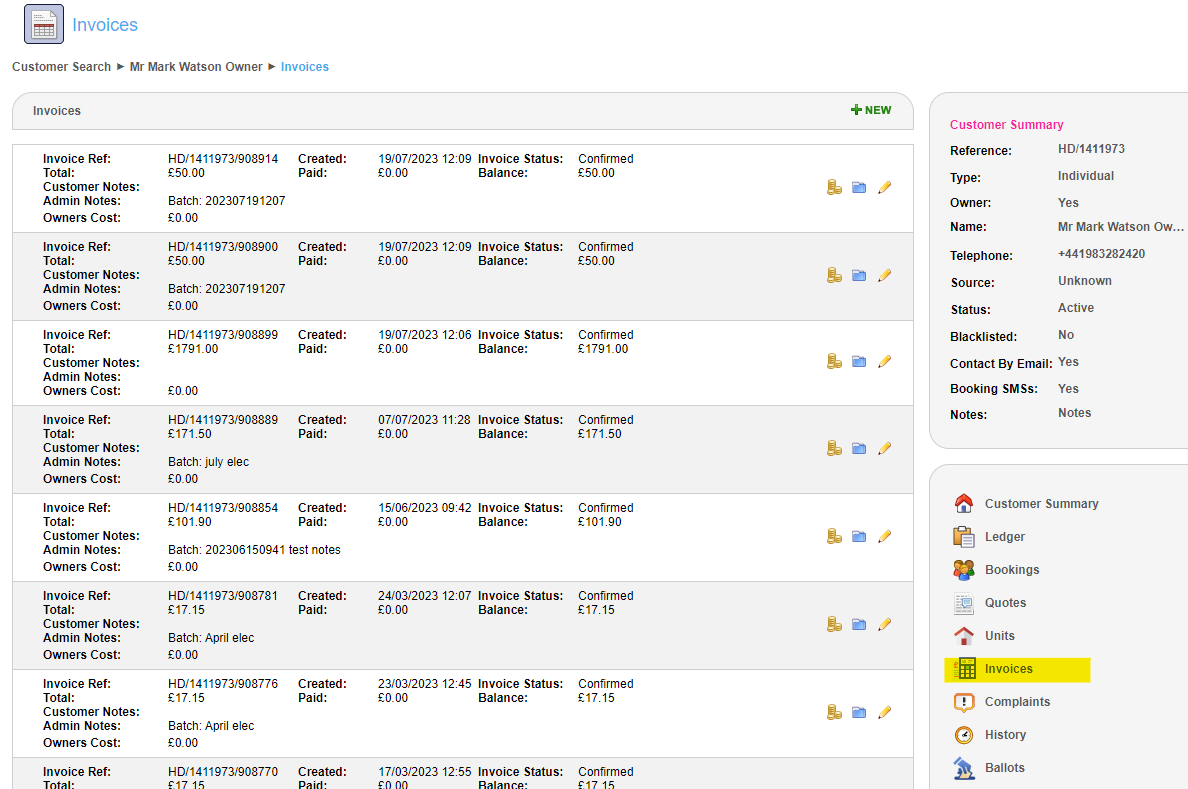Open payment coins icon for invoice 908914
The width and height of the screenshot is (1188, 789).
(834, 187)
